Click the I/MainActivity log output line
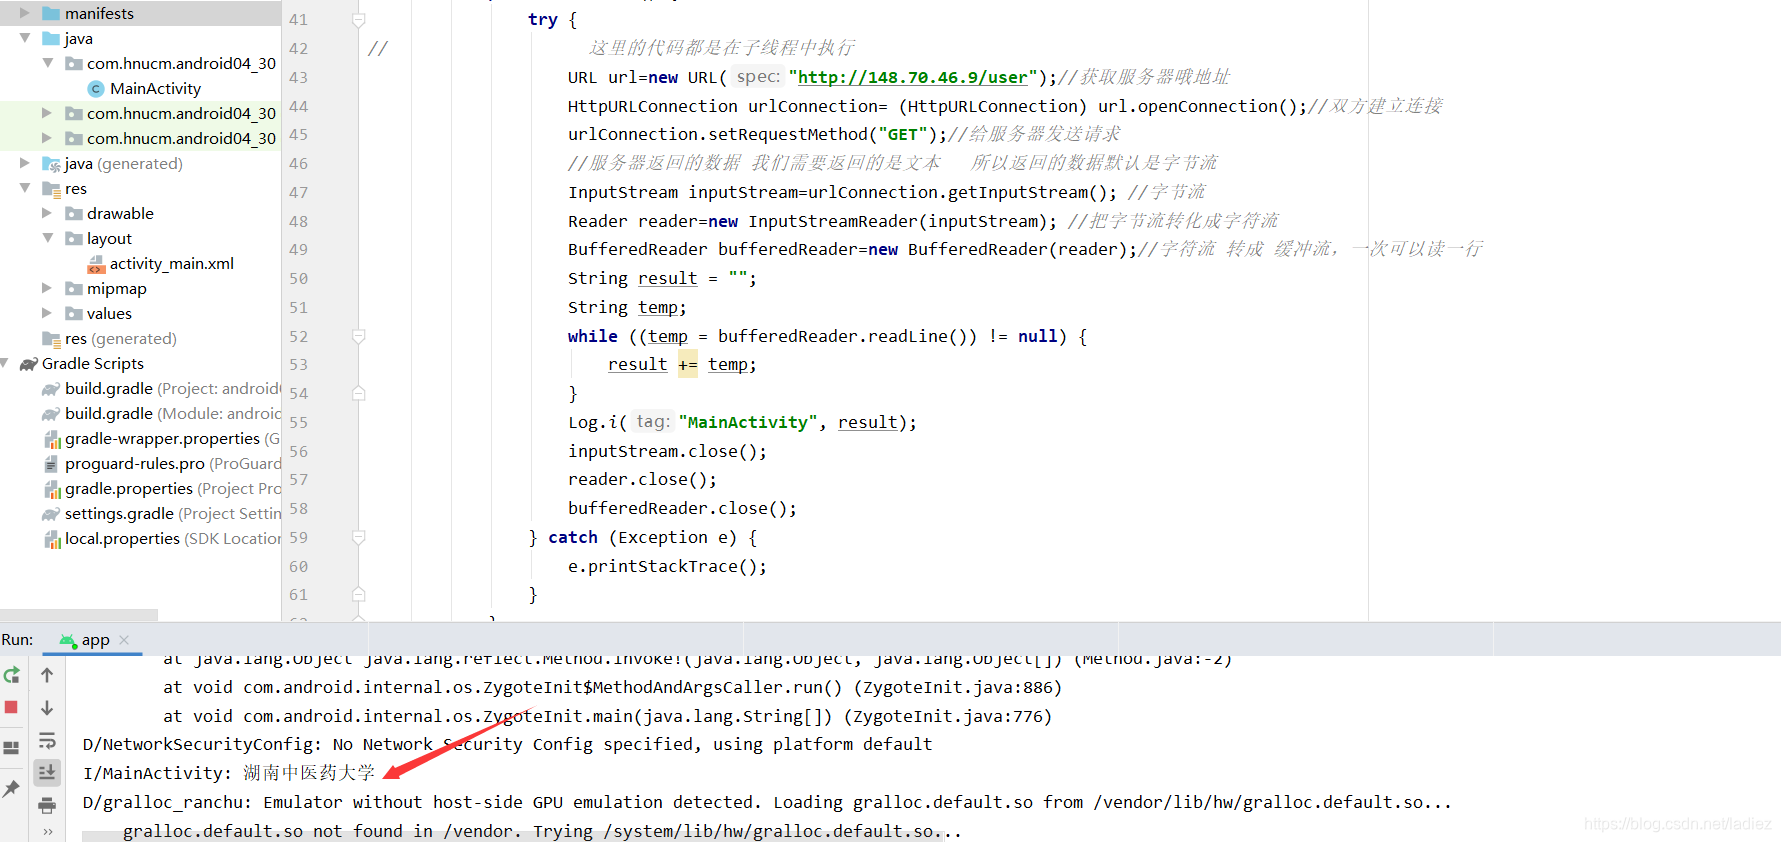The image size is (1781, 842). coord(229,773)
